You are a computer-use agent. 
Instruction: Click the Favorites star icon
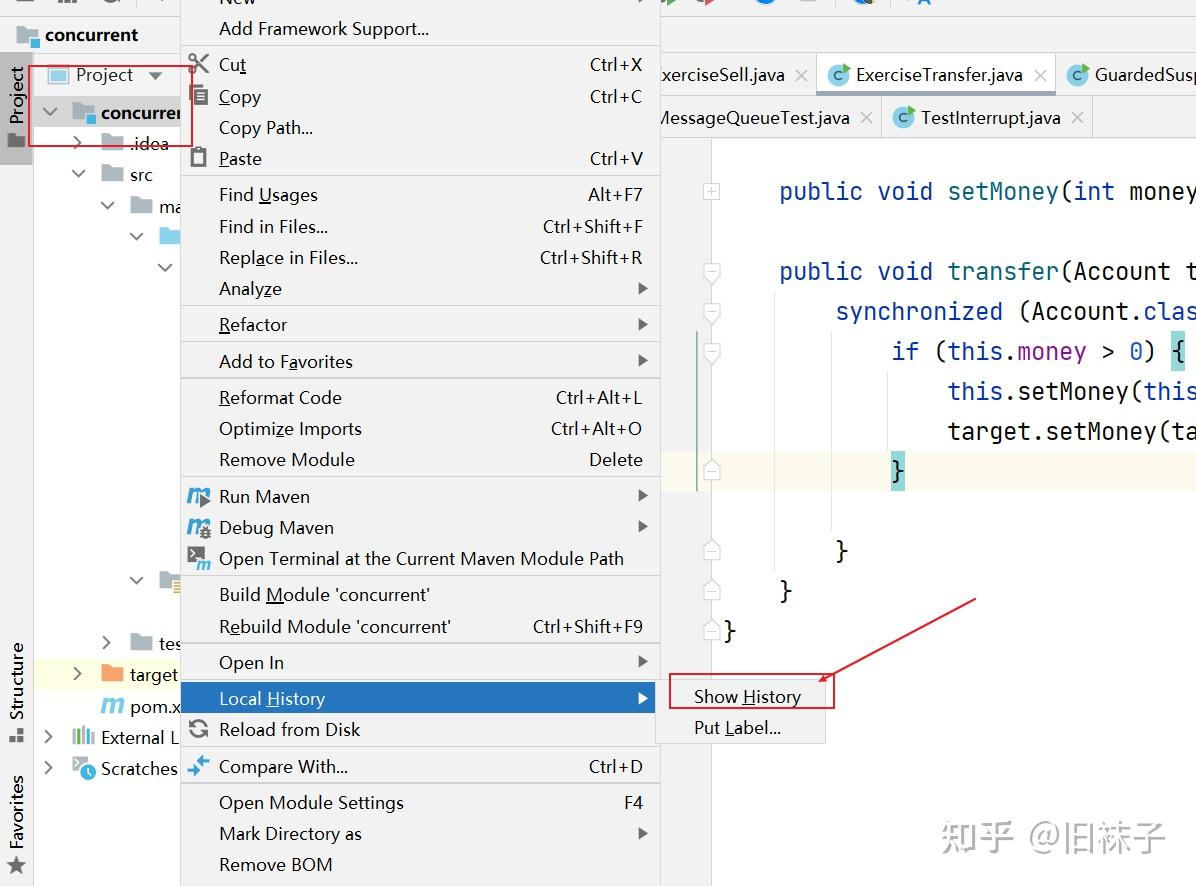pos(16,866)
